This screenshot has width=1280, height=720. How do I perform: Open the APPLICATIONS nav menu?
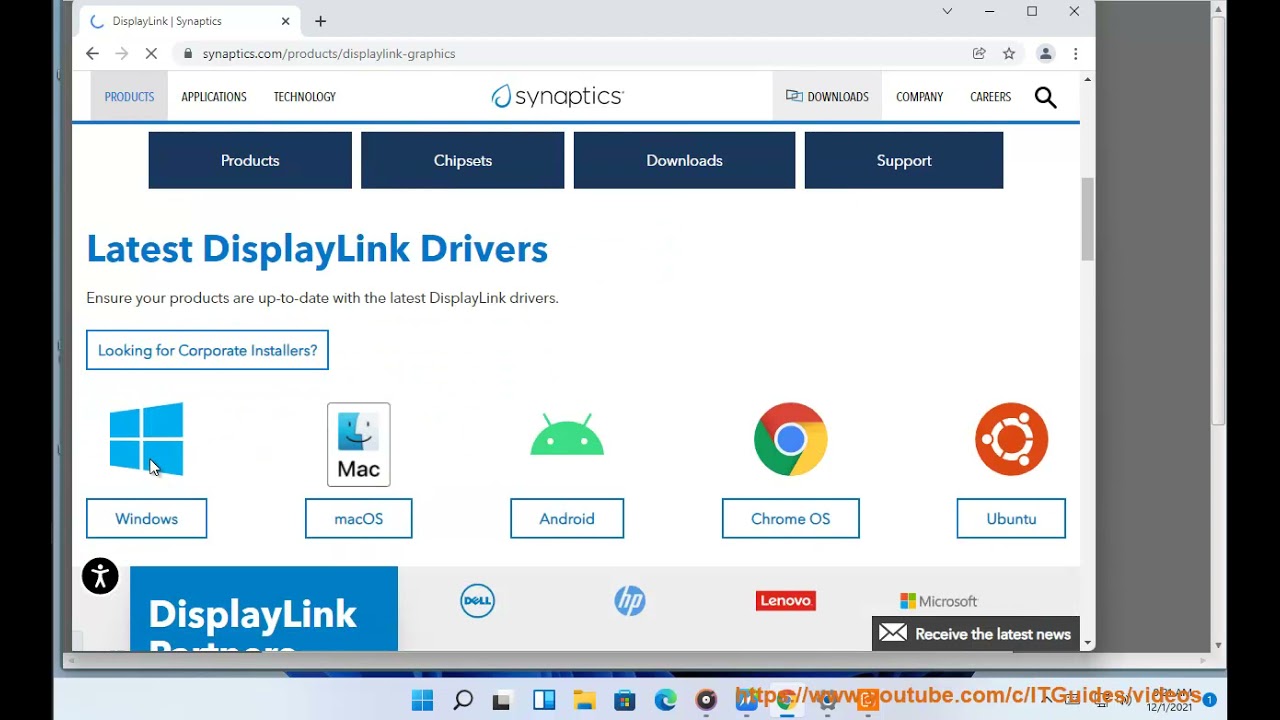214,97
